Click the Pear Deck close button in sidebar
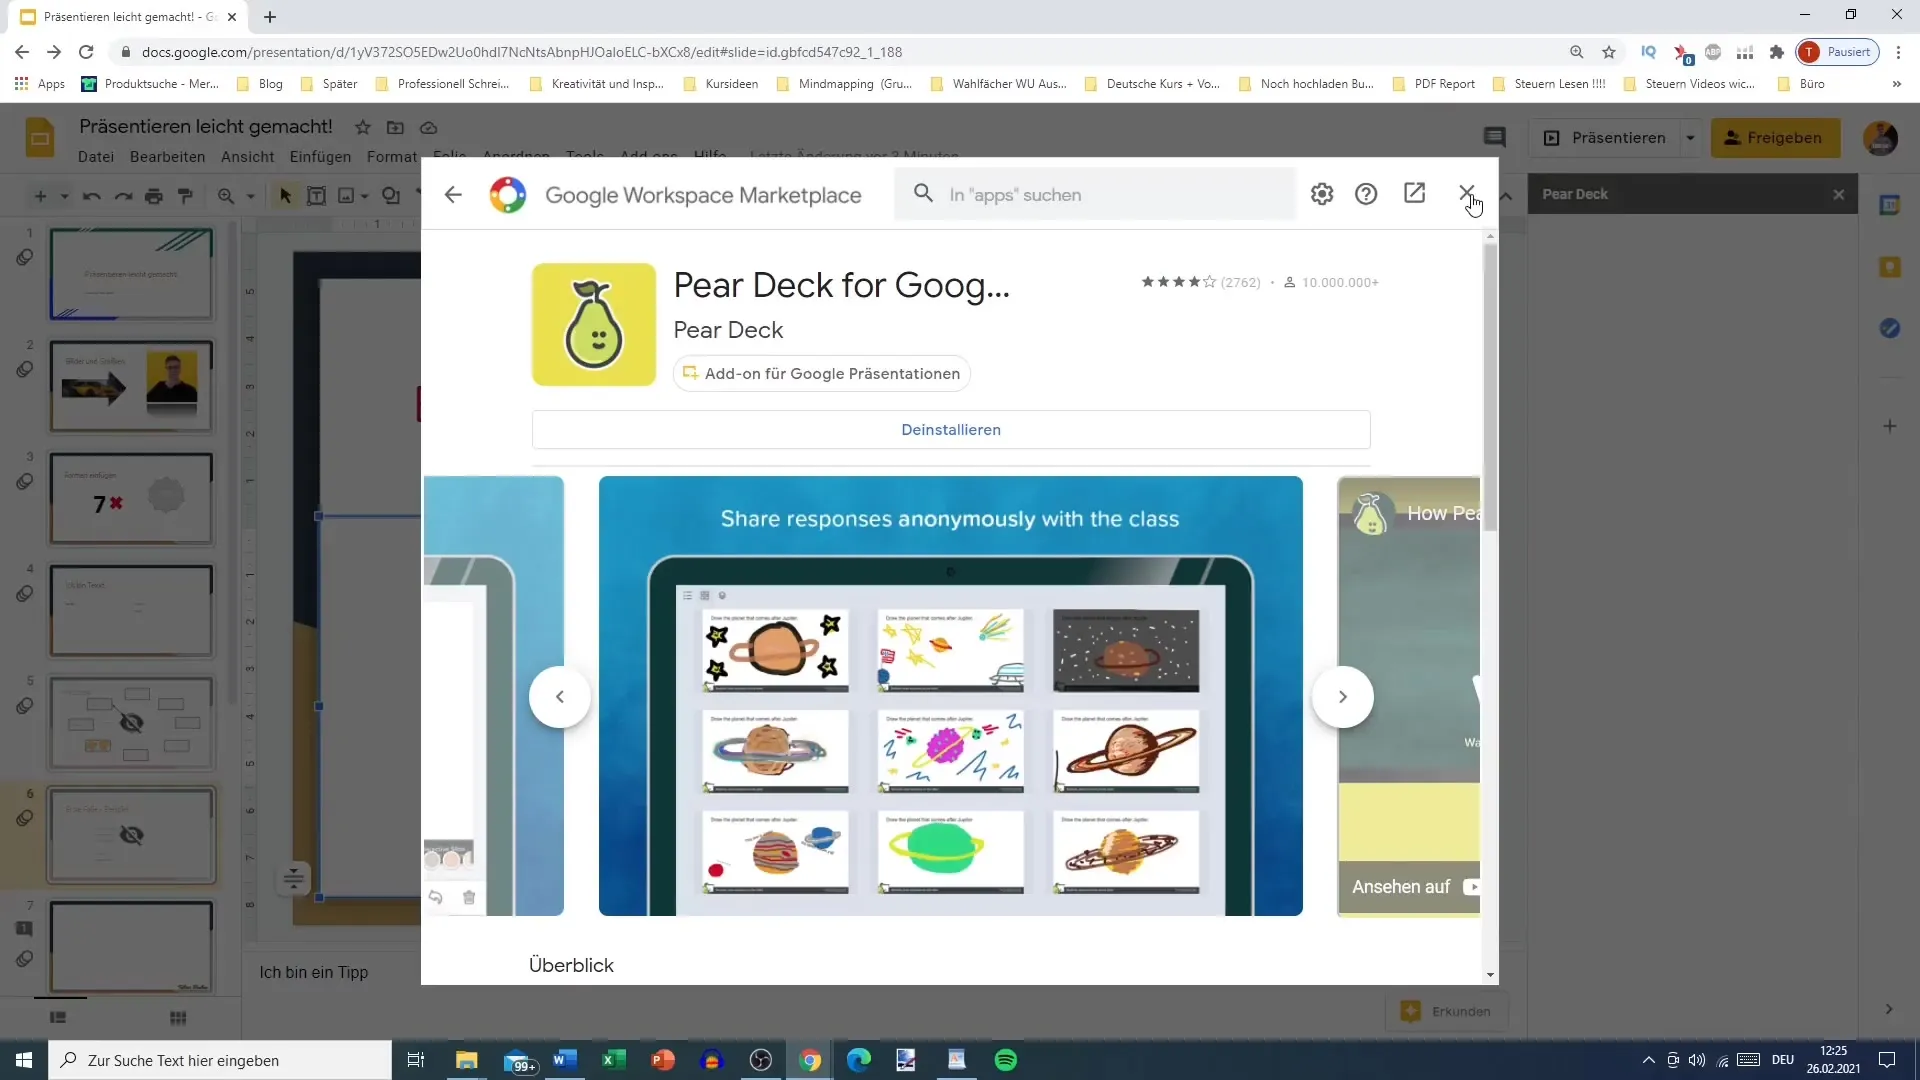Viewport: 1920px width, 1080px height. pyautogui.click(x=1840, y=194)
